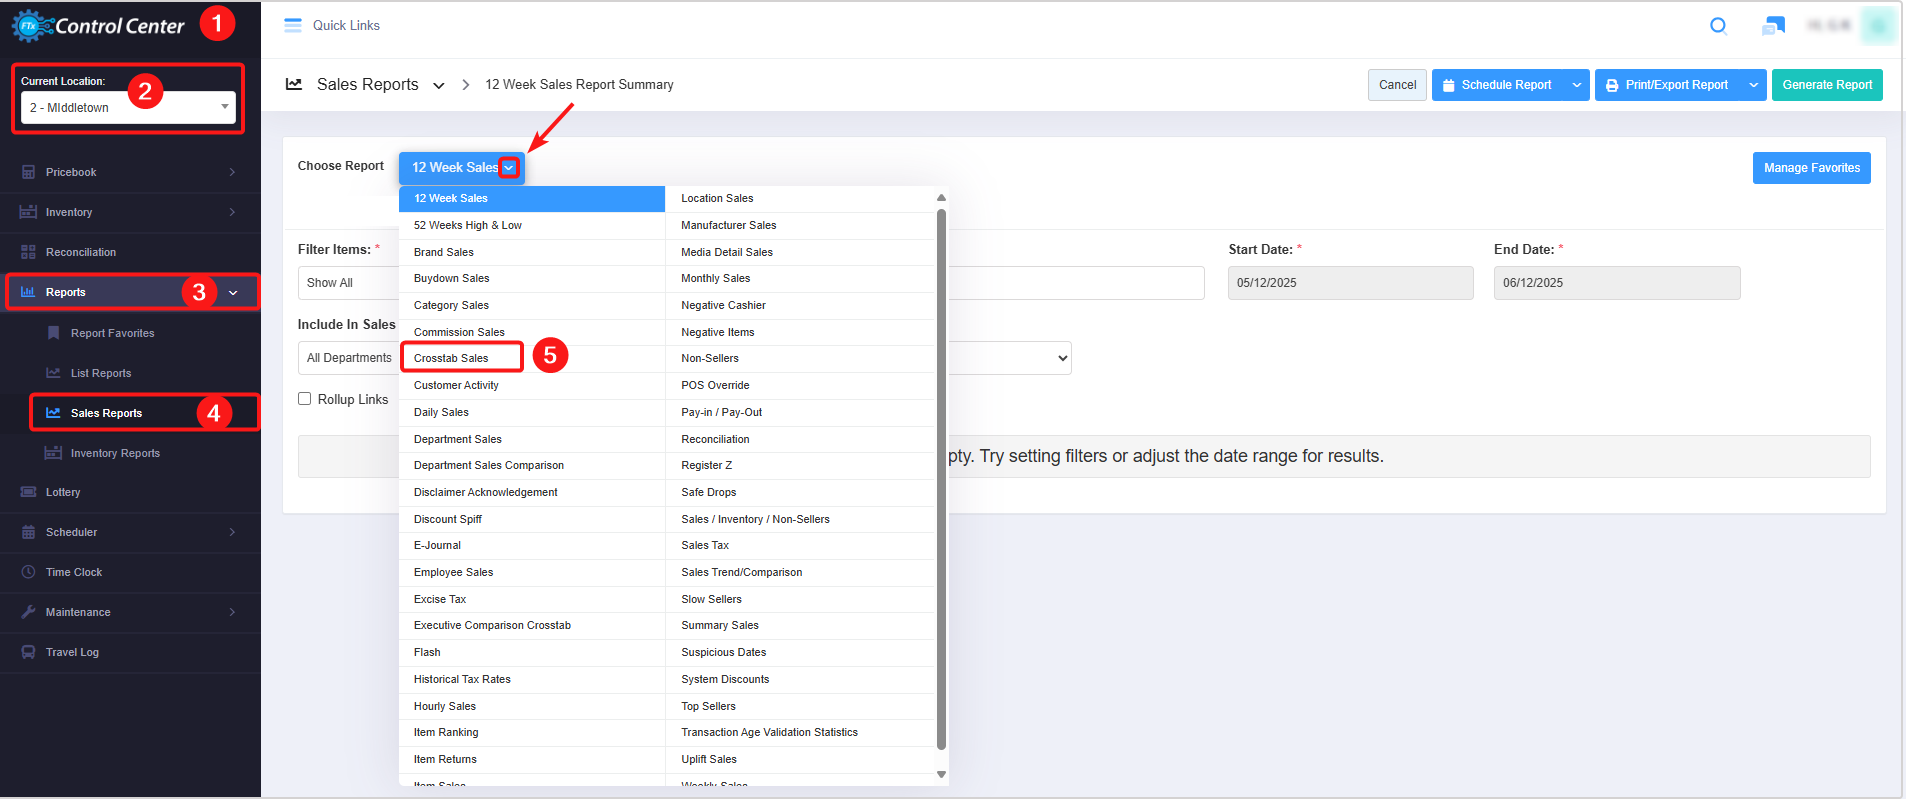The image size is (1906, 799).
Task: Open the Include In Sales select arrow
Action: click(1062, 358)
